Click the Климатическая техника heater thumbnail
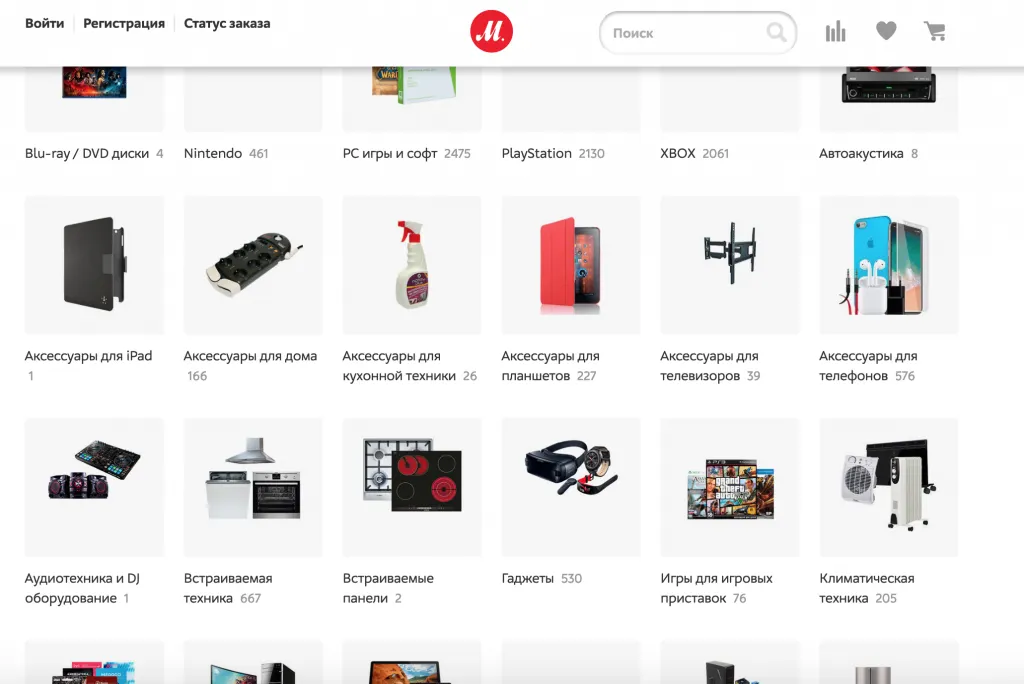 pyautogui.click(x=889, y=486)
